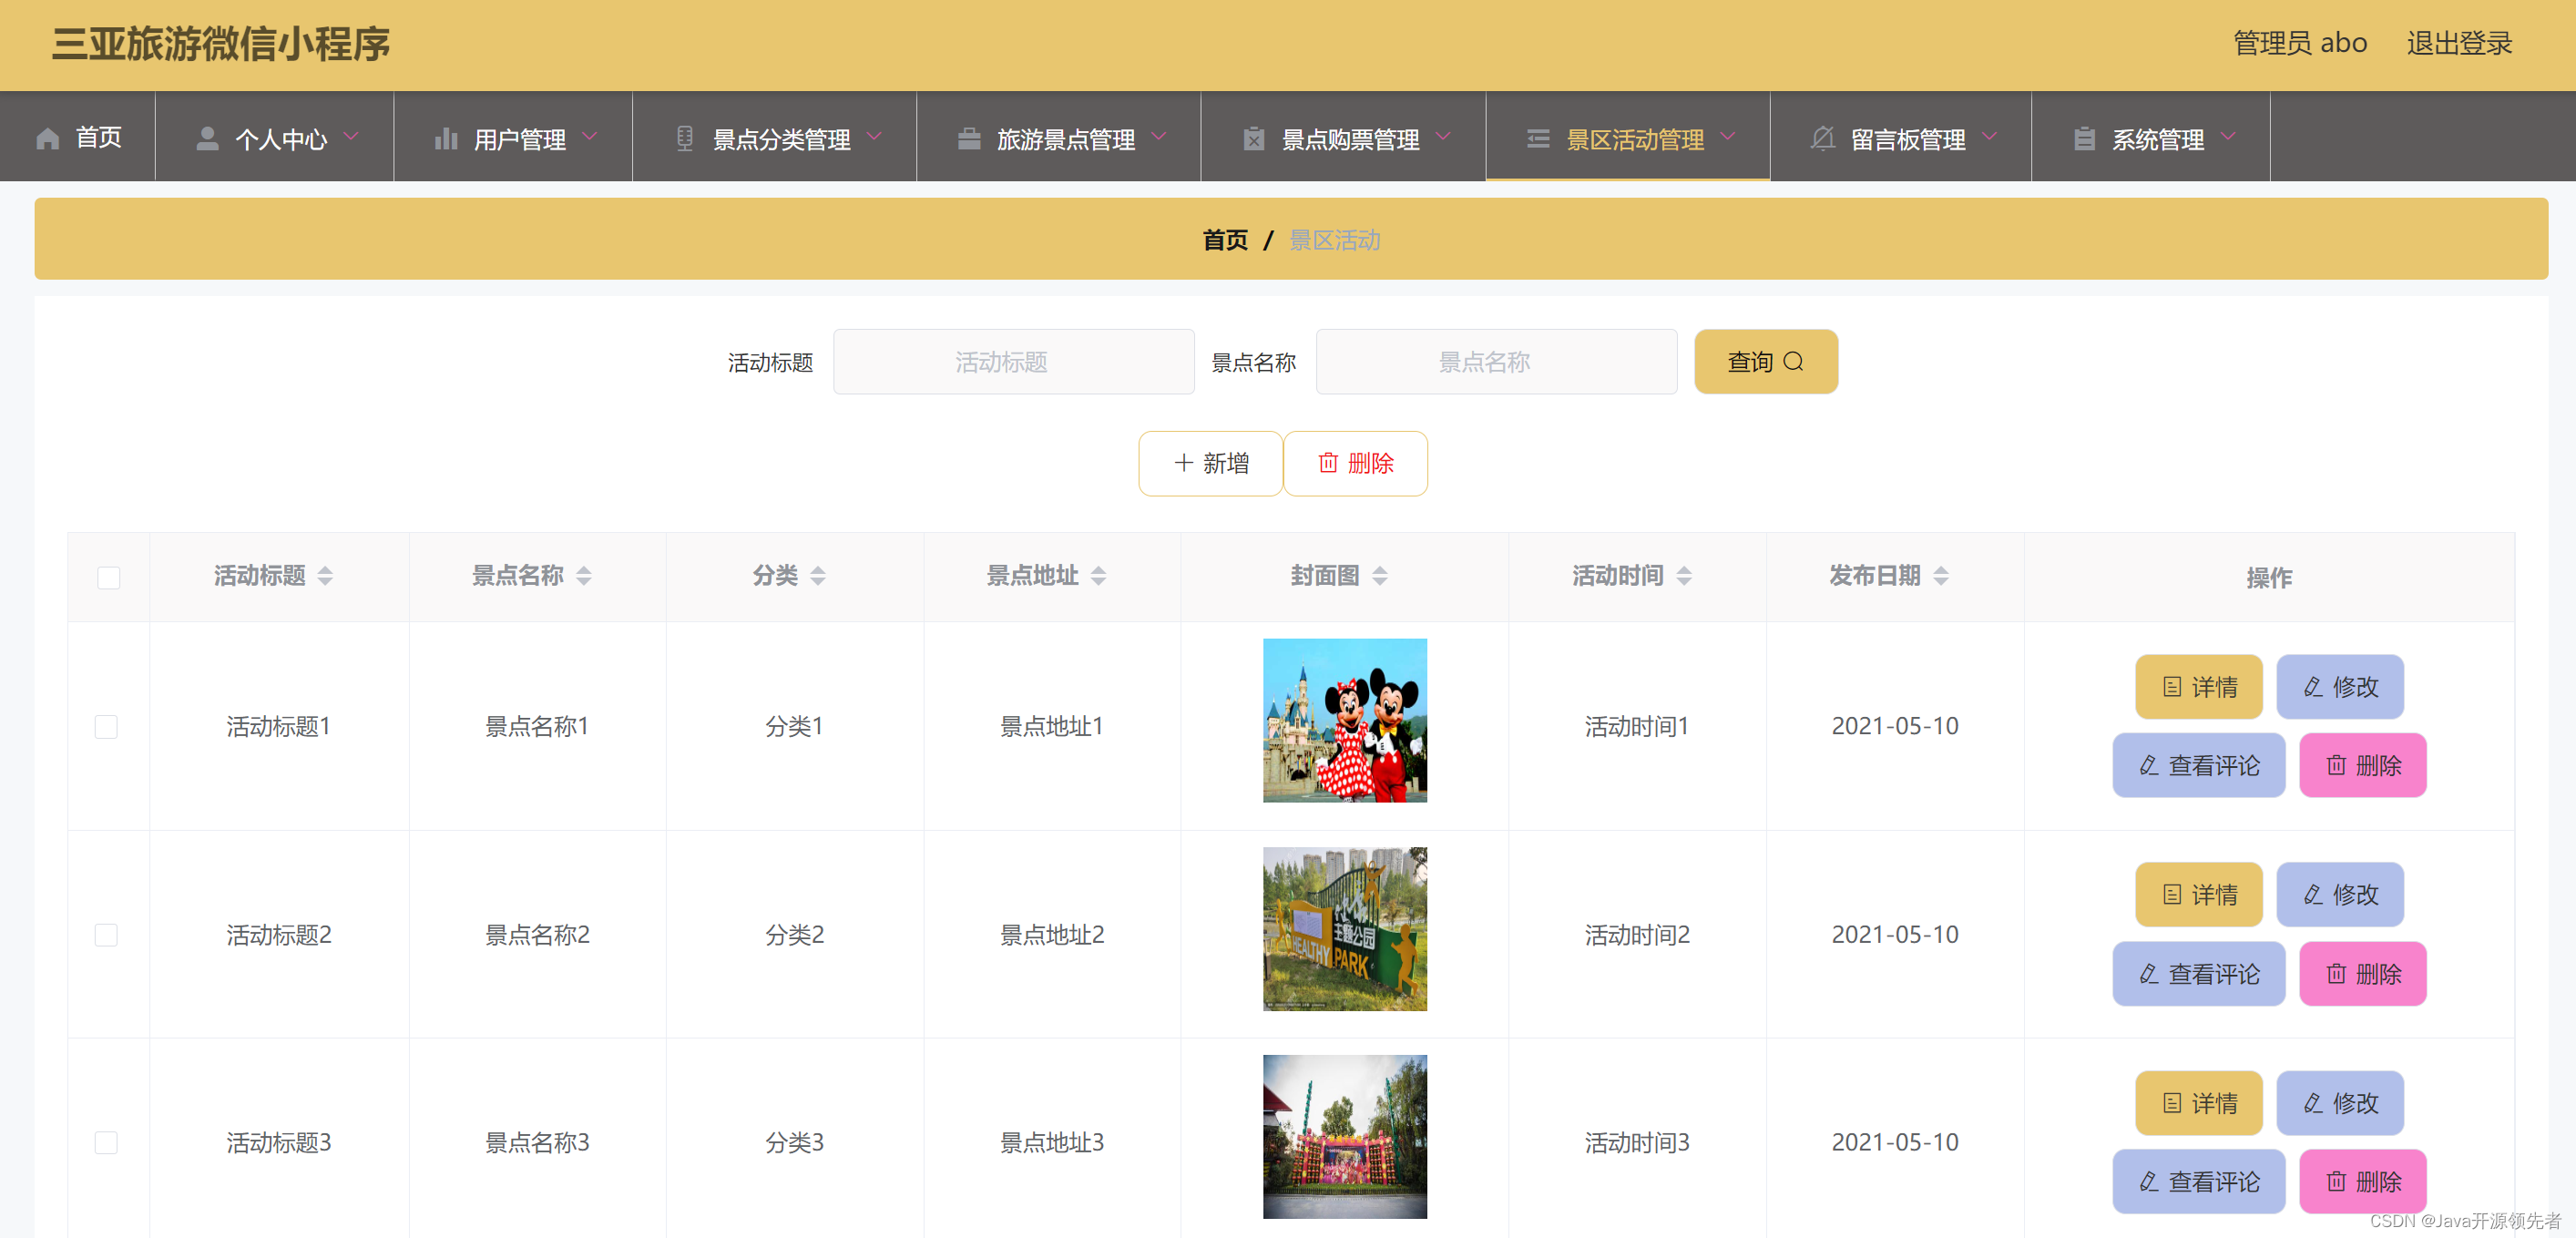Toggle the select-all checkbox in table header
The width and height of the screenshot is (2576, 1238).
[109, 577]
